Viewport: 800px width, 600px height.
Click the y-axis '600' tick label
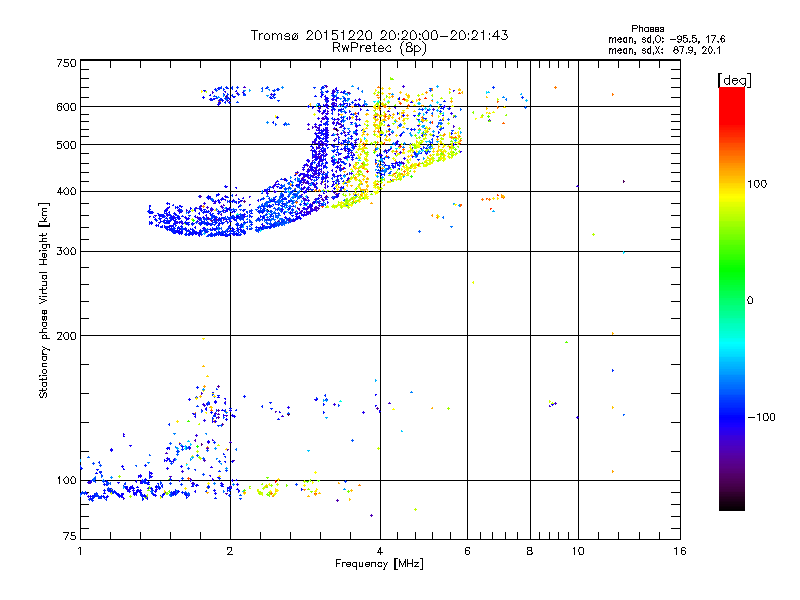pos(66,107)
